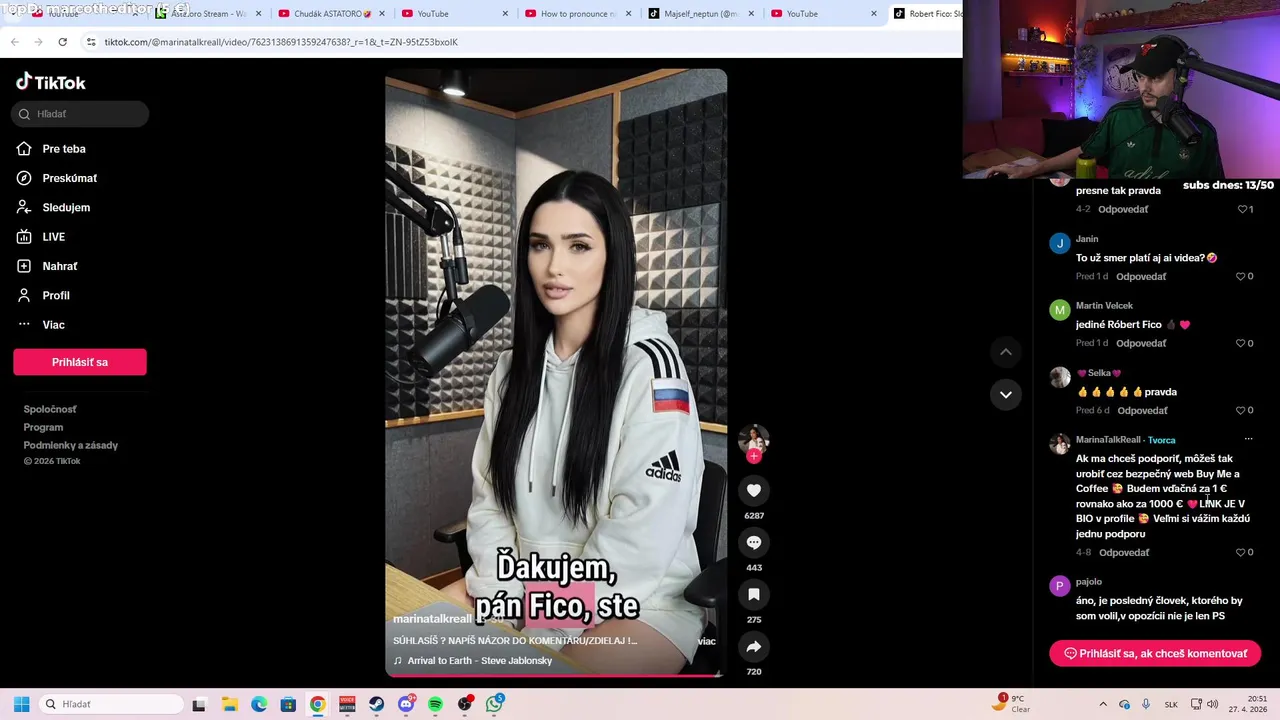Click red 'Prihlásiť sa' sidebar button
This screenshot has width=1280, height=720.
80,362
